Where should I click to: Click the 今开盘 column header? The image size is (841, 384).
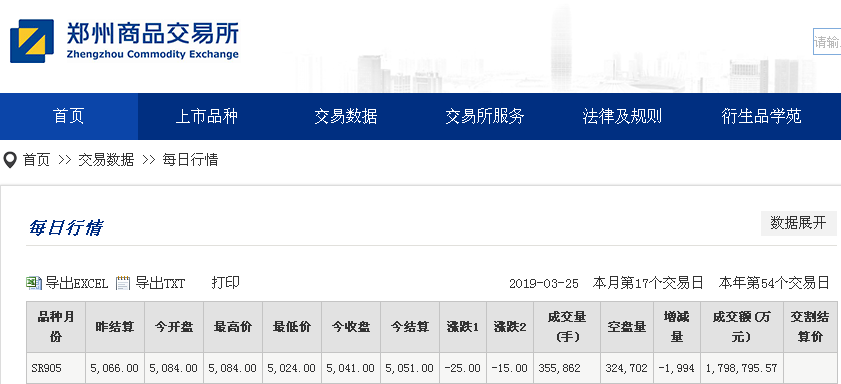(x=174, y=327)
